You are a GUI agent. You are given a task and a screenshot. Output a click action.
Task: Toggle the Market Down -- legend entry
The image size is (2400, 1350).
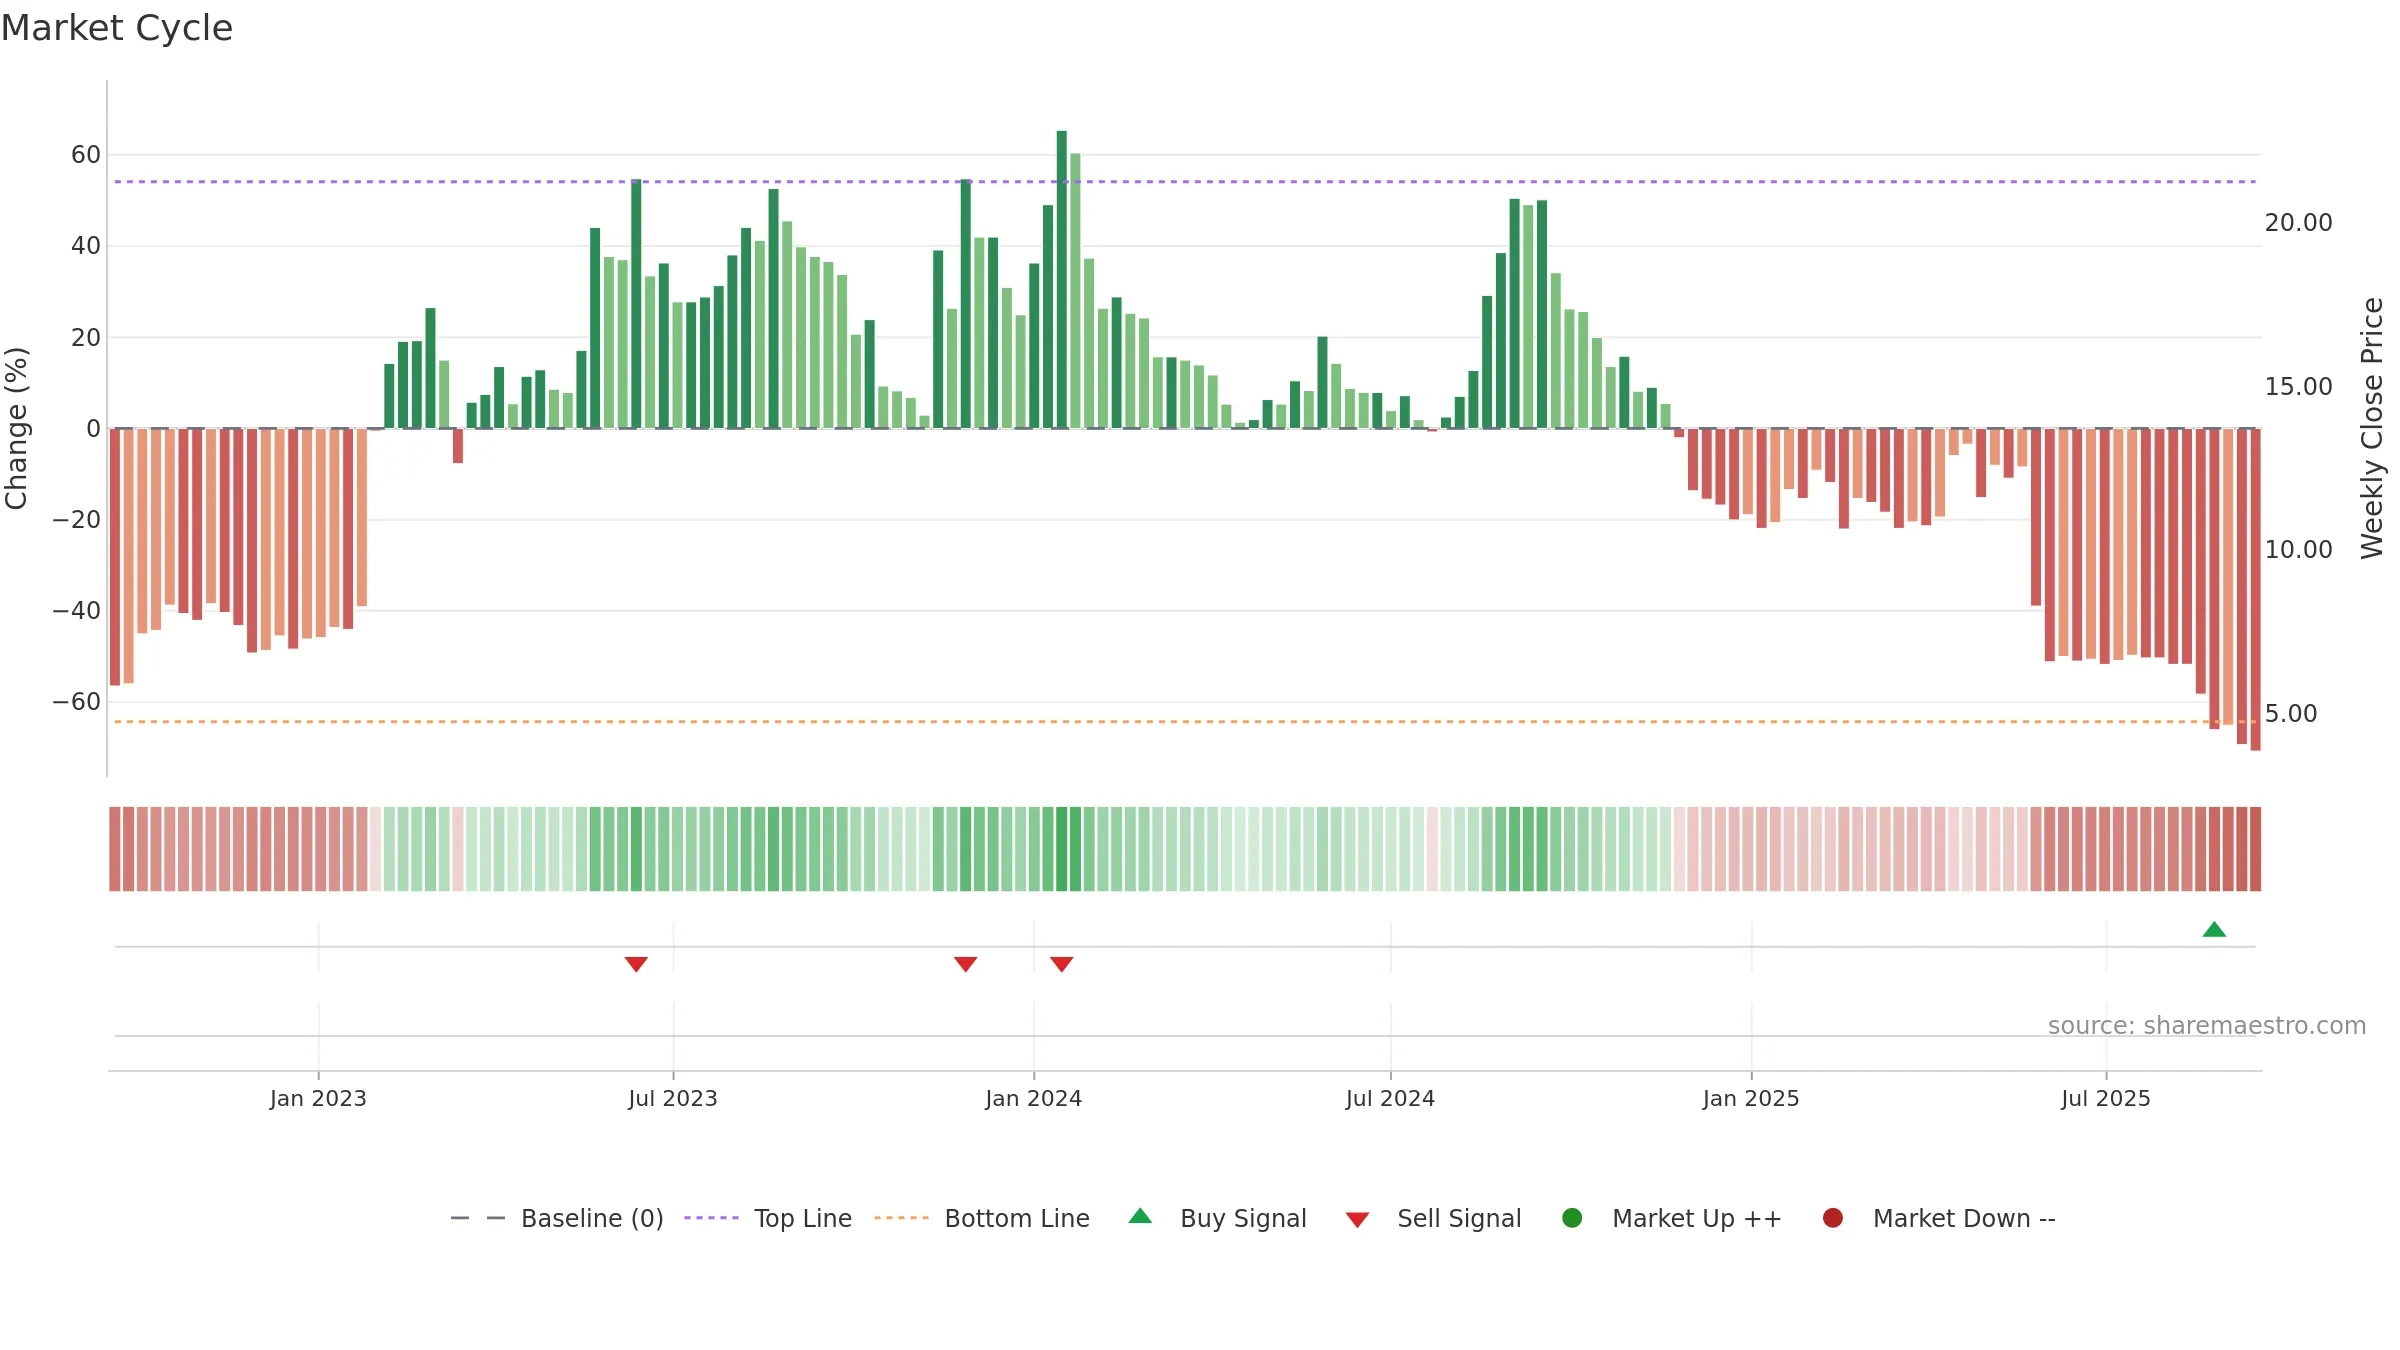click(1939, 1218)
